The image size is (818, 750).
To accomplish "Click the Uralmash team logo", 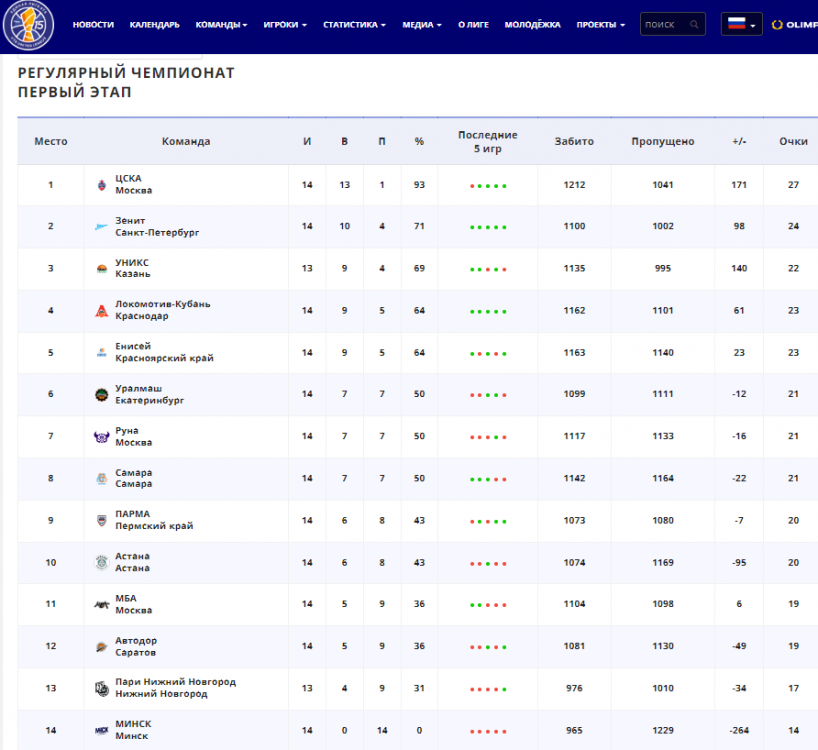I will coord(101,395).
